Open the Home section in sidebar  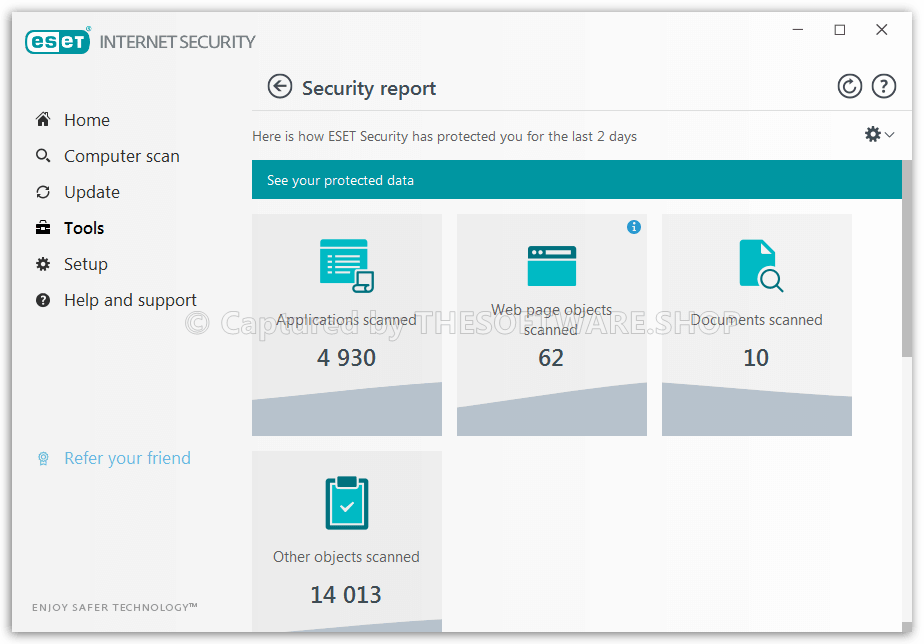86,120
